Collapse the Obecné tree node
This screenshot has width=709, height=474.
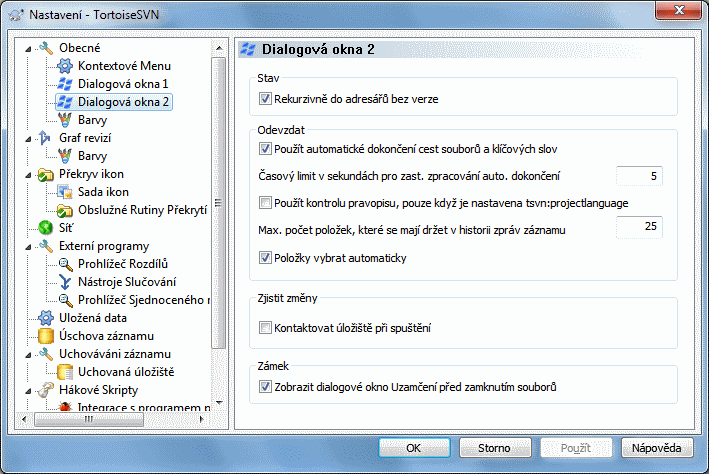click(28, 48)
